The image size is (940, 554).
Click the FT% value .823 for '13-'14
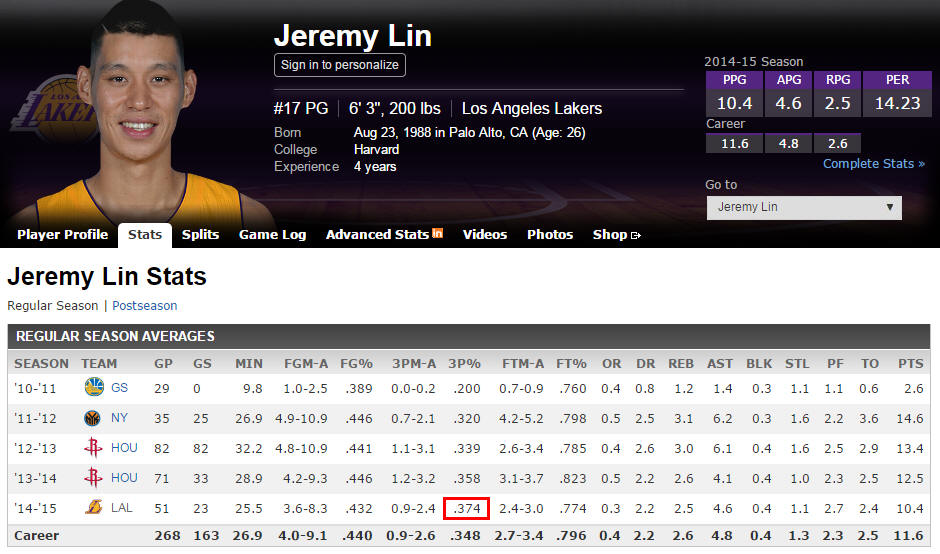pyautogui.click(x=573, y=478)
